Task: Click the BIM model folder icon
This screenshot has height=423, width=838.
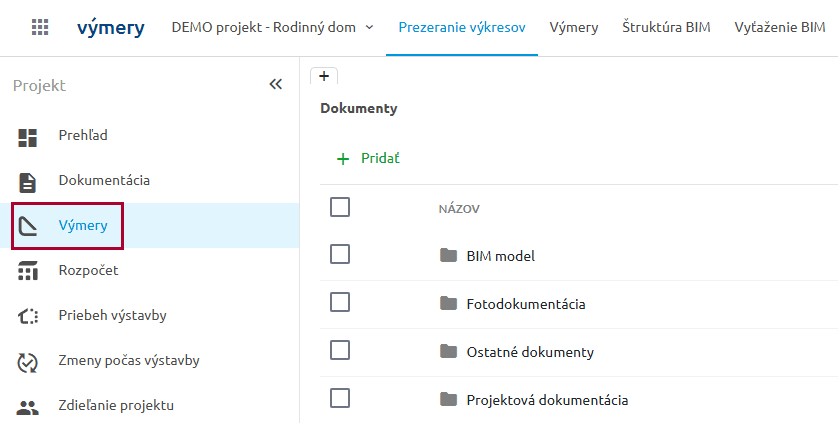Action: [x=448, y=256]
